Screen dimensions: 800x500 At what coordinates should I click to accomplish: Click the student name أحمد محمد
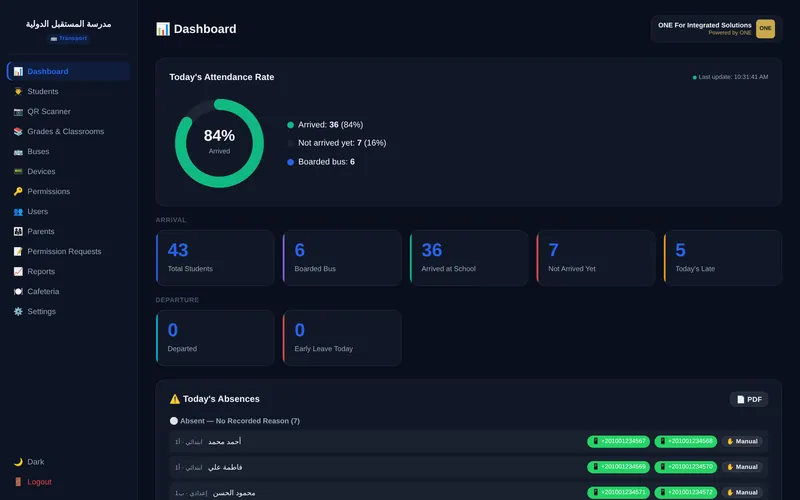click(224, 441)
